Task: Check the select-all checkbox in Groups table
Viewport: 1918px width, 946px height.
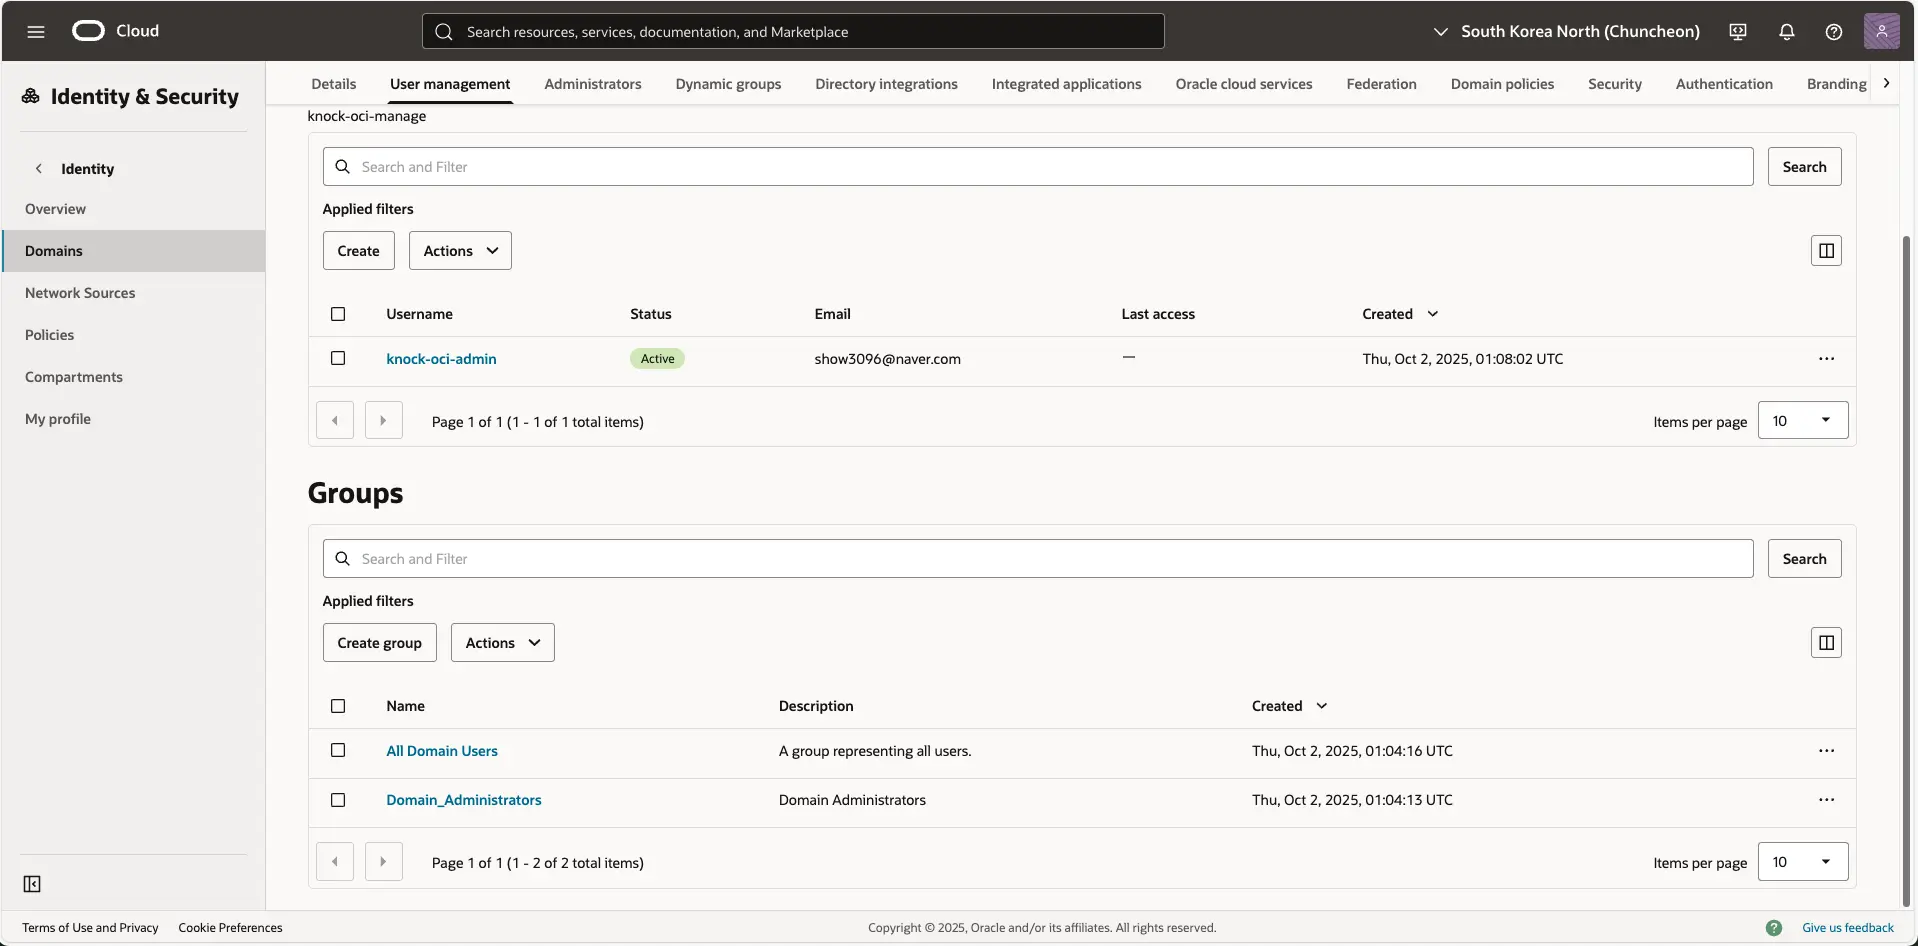Action: pyautogui.click(x=337, y=706)
